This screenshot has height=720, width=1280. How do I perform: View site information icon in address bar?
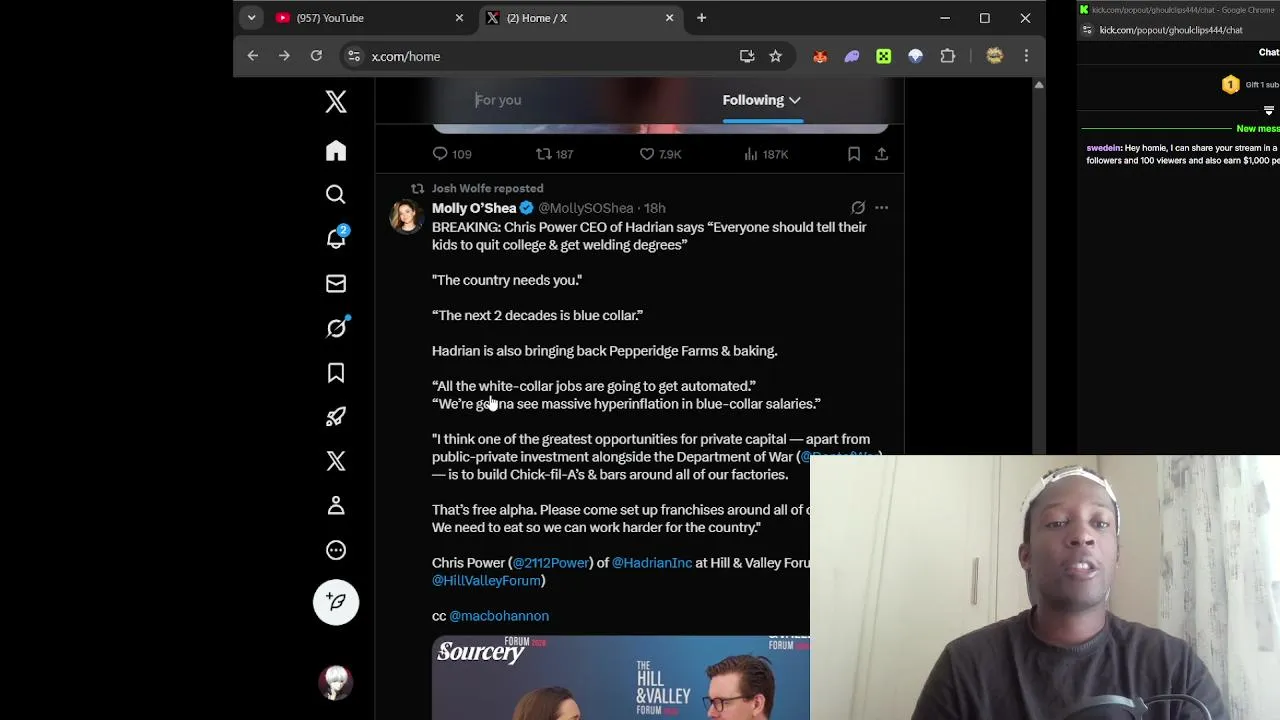(354, 56)
